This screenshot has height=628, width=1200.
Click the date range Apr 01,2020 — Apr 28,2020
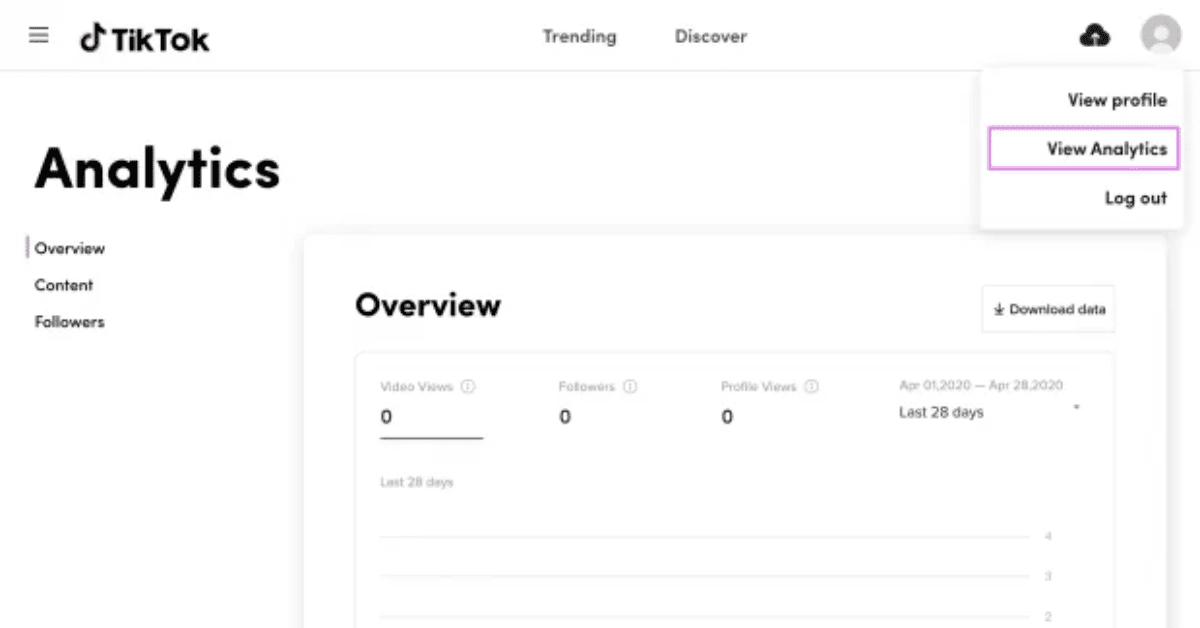pos(981,385)
